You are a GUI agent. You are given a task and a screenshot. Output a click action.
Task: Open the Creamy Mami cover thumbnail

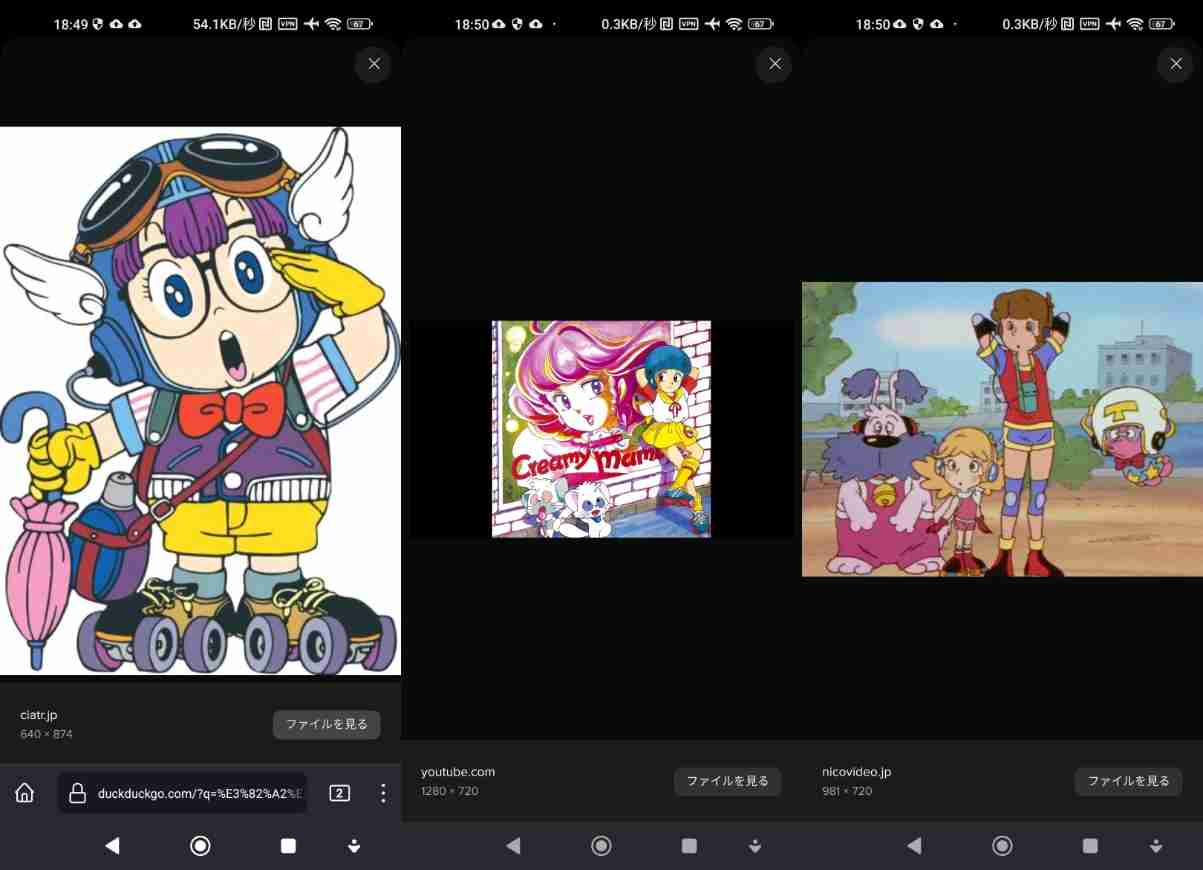(x=601, y=429)
